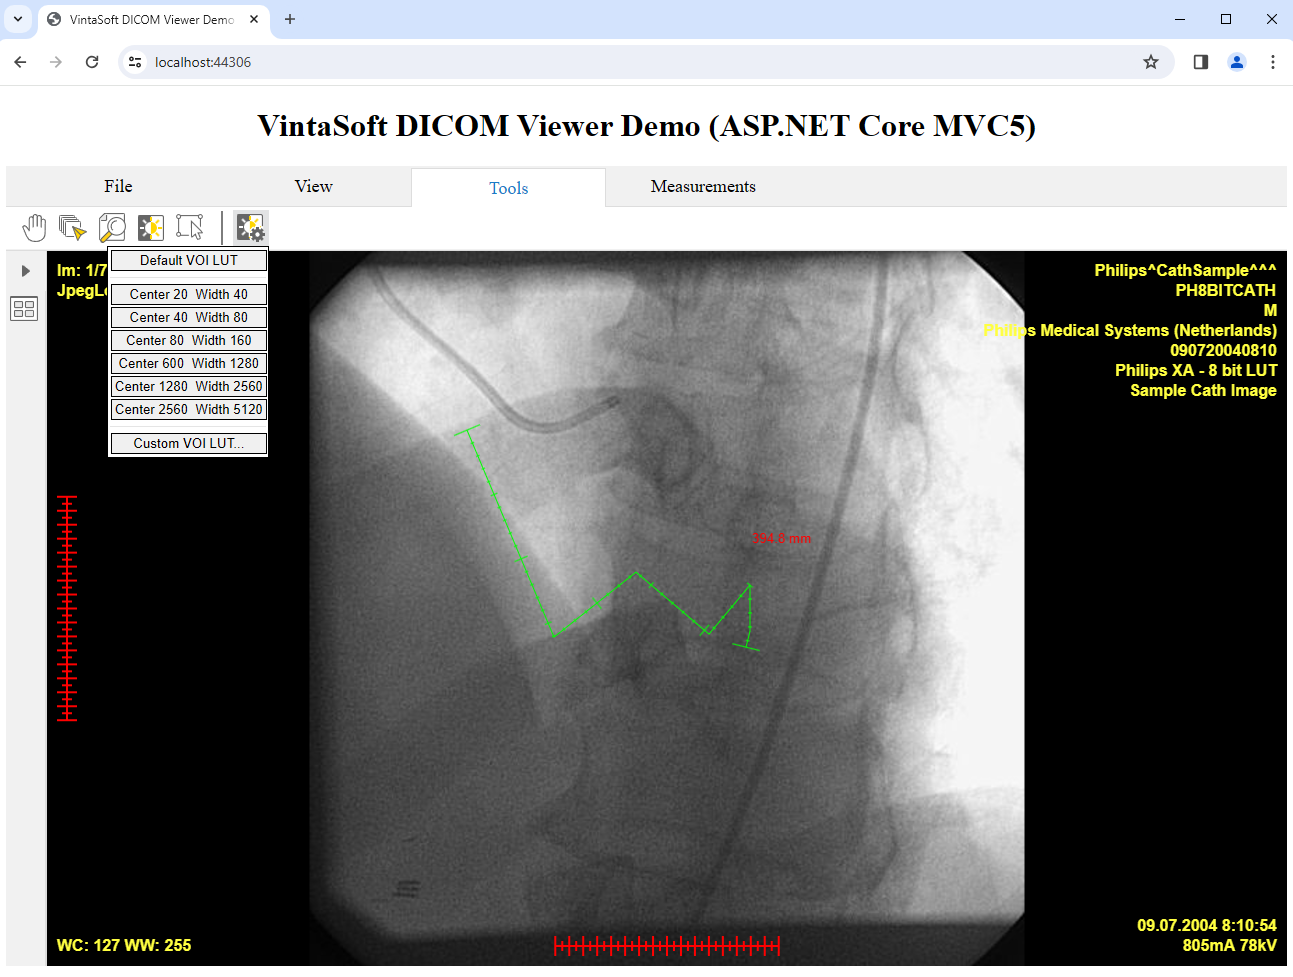Choose Center 20 Width 40 preset
Viewport: 1293px width, 977px height.
click(x=189, y=295)
